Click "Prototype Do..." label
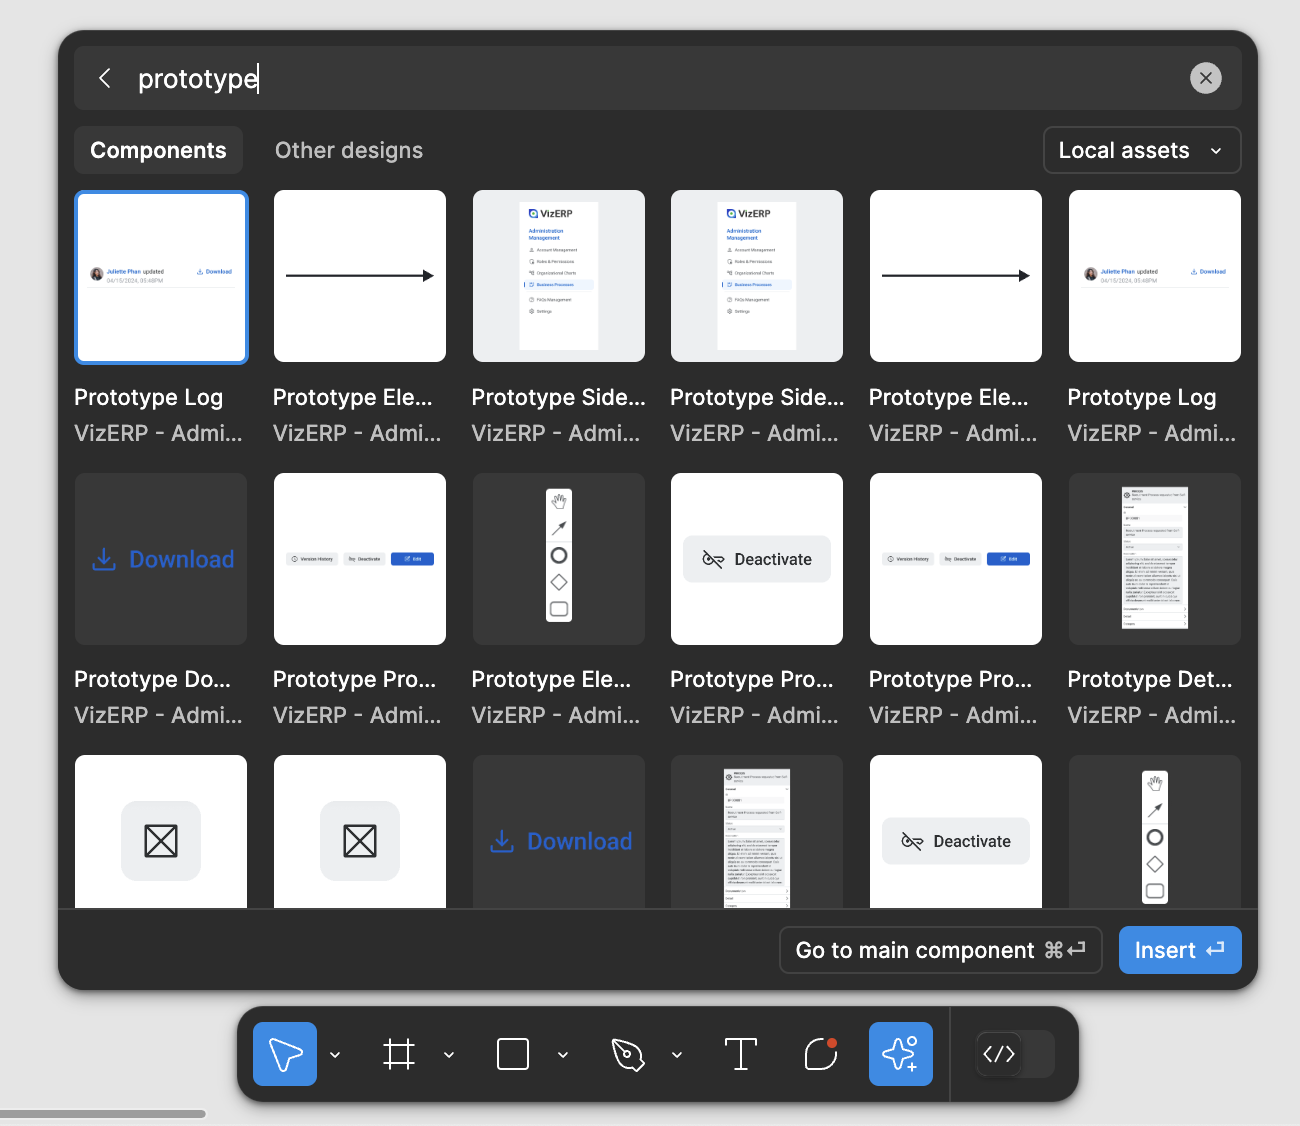Screen dimensions: 1300x1126 153,679
